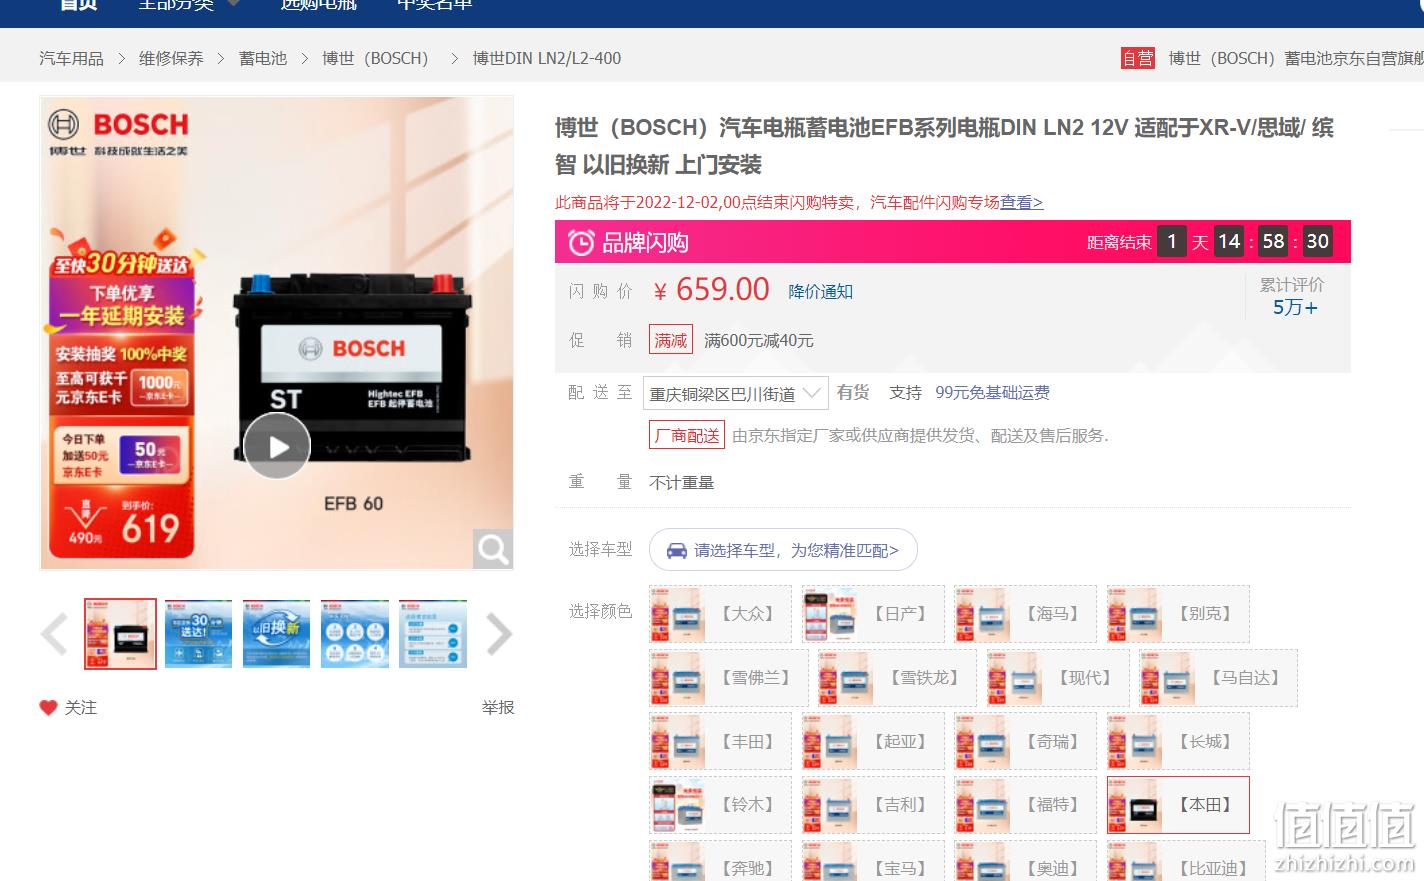
Task: Click 举报 report link
Action: point(498,707)
